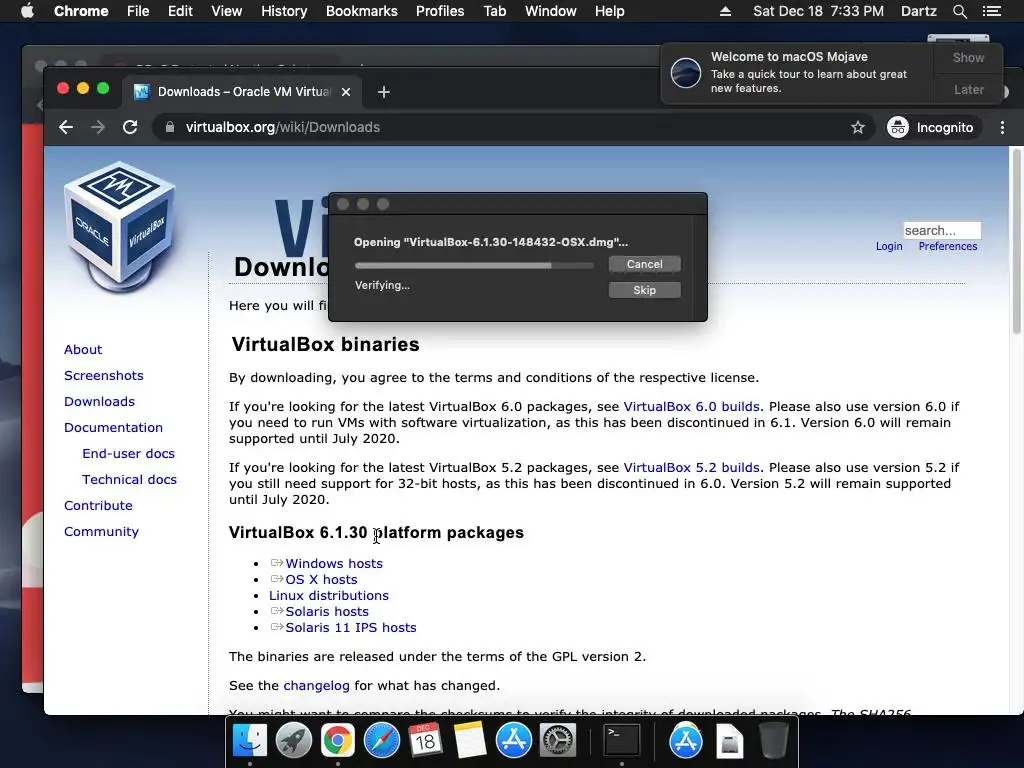Open System Preferences gear in dock
This screenshot has height=768, width=1024.
pos(557,741)
